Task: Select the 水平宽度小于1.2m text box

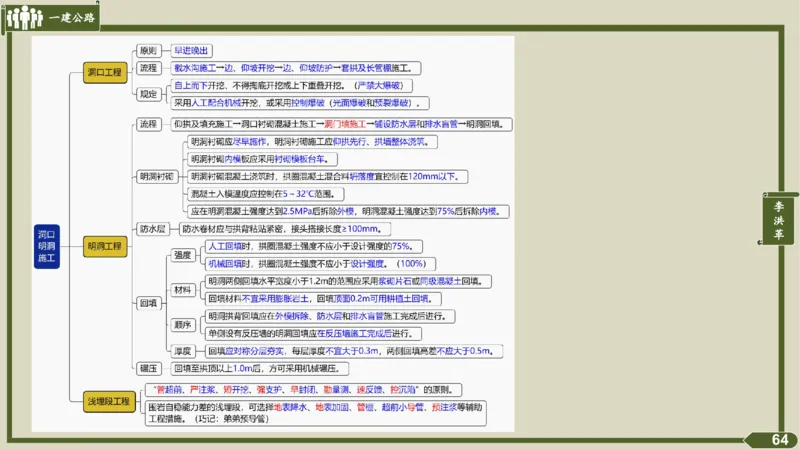Action: pos(348,281)
